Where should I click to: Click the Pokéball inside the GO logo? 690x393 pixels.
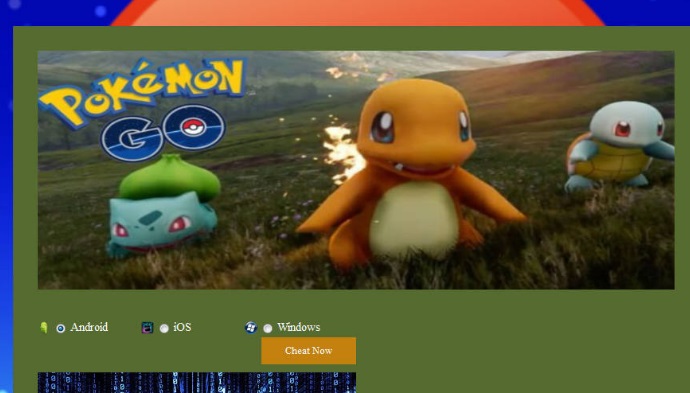(194, 127)
